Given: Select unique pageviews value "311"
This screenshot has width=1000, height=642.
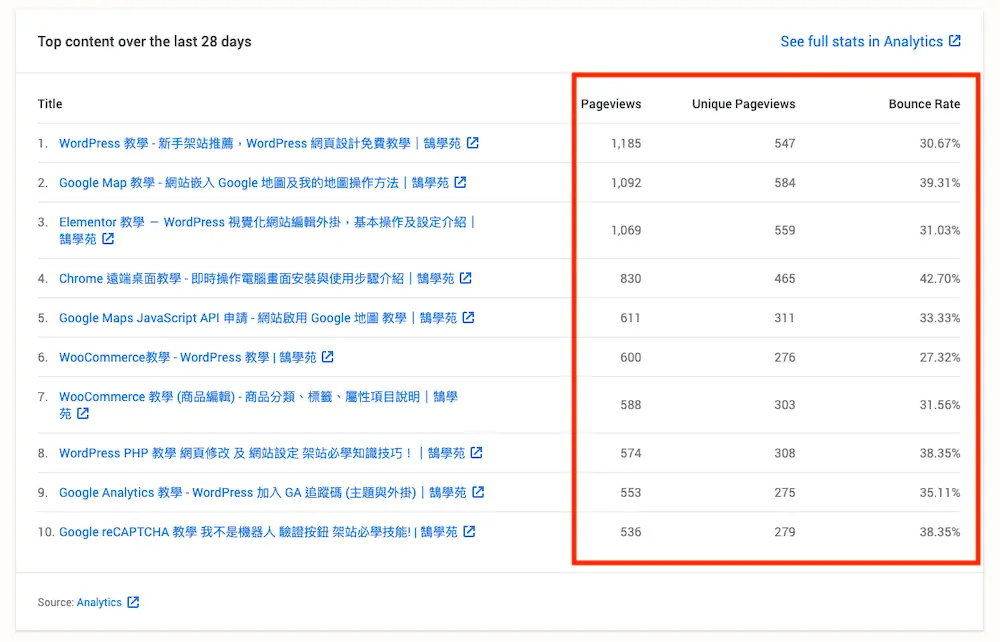Looking at the screenshot, I should [785, 318].
